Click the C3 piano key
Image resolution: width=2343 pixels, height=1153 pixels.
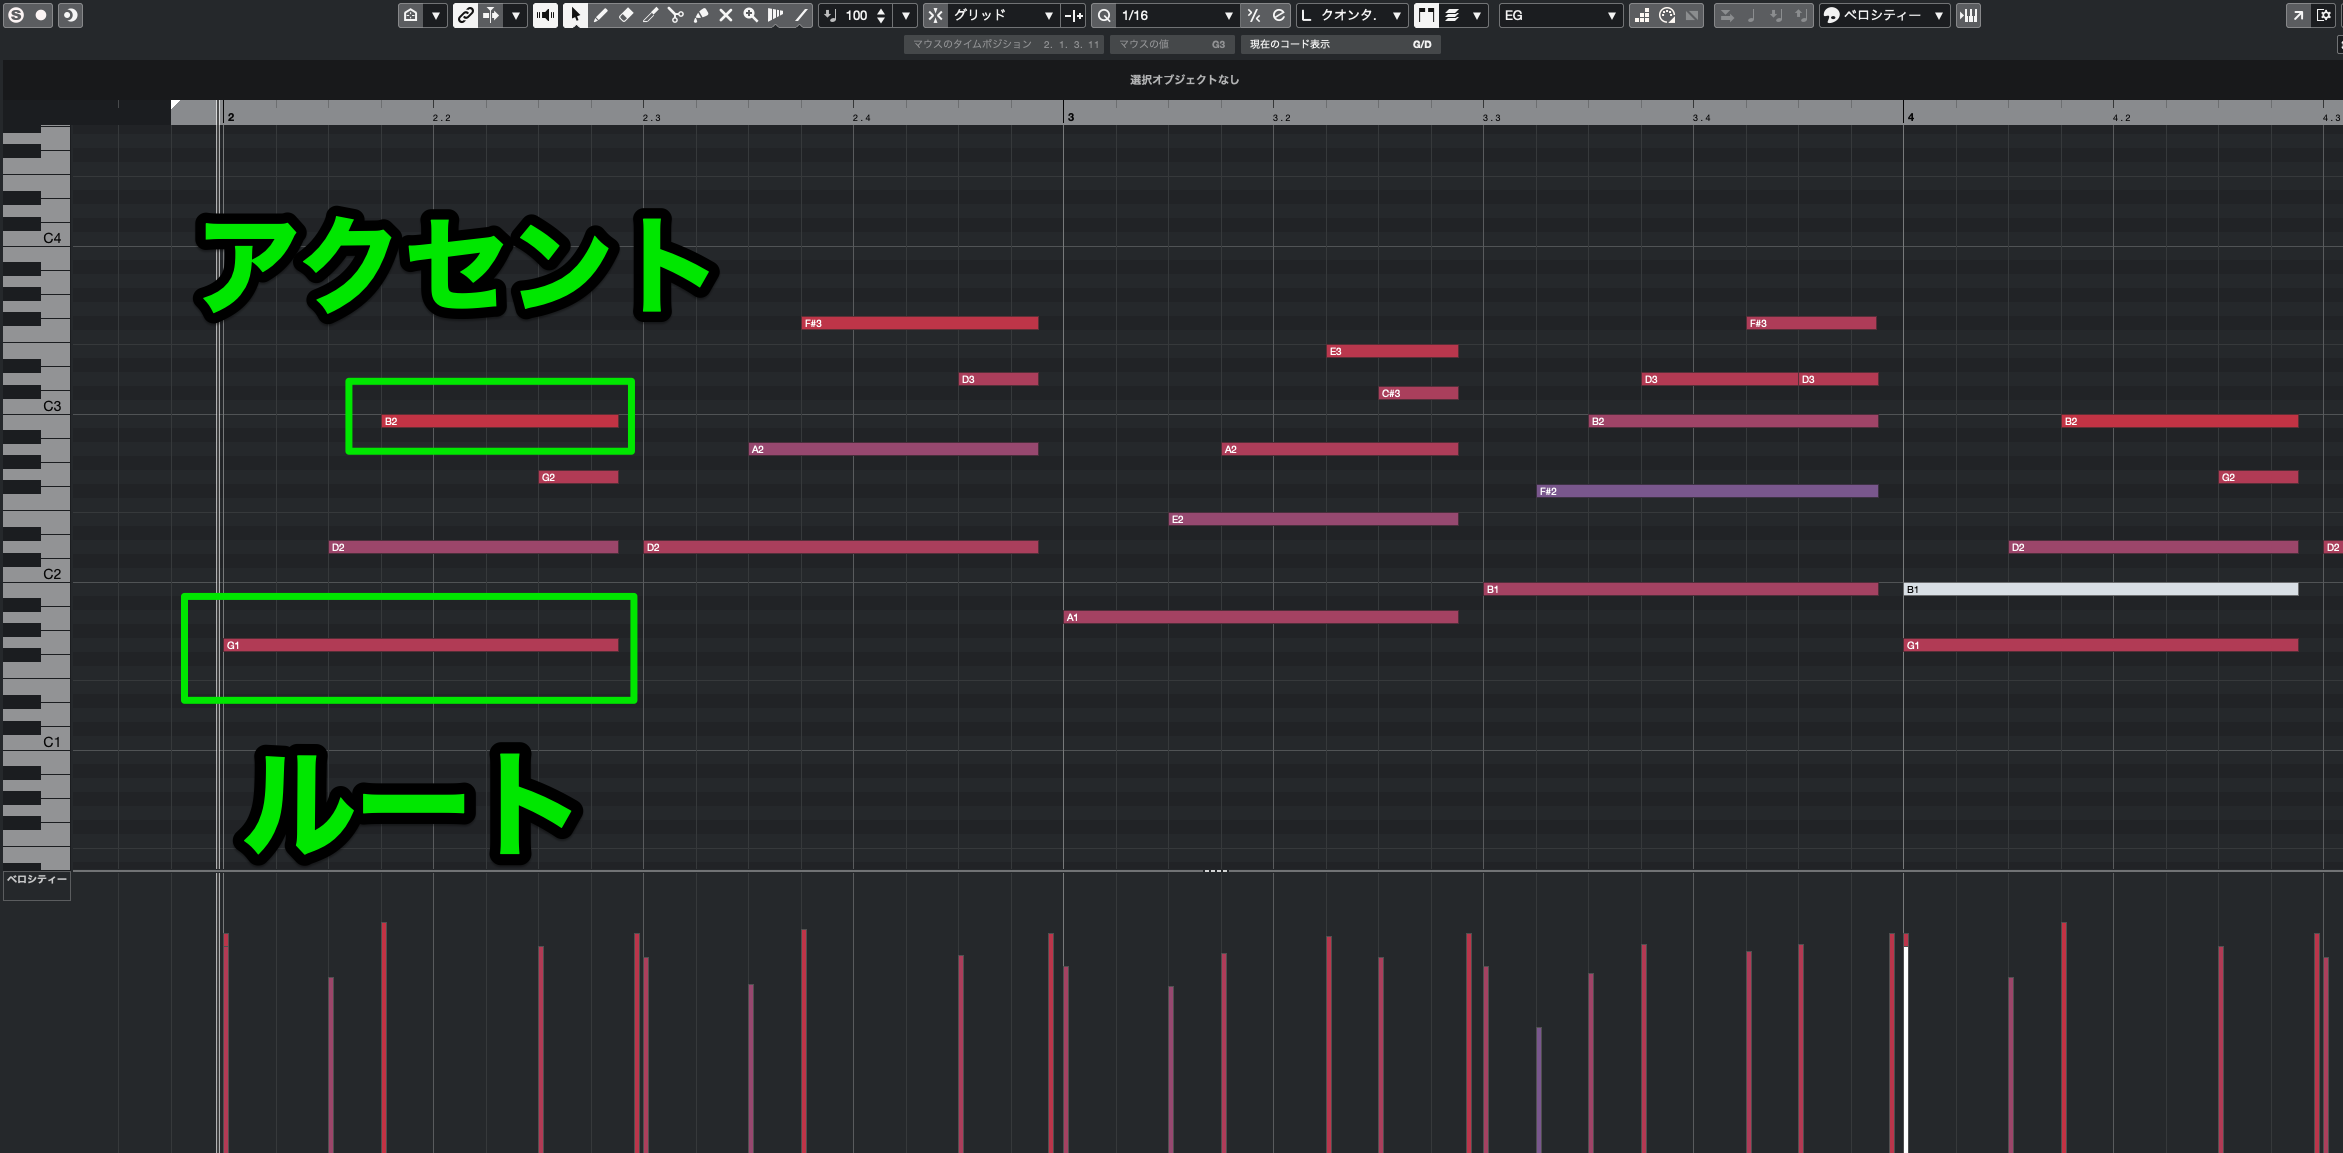tap(36, 406)
